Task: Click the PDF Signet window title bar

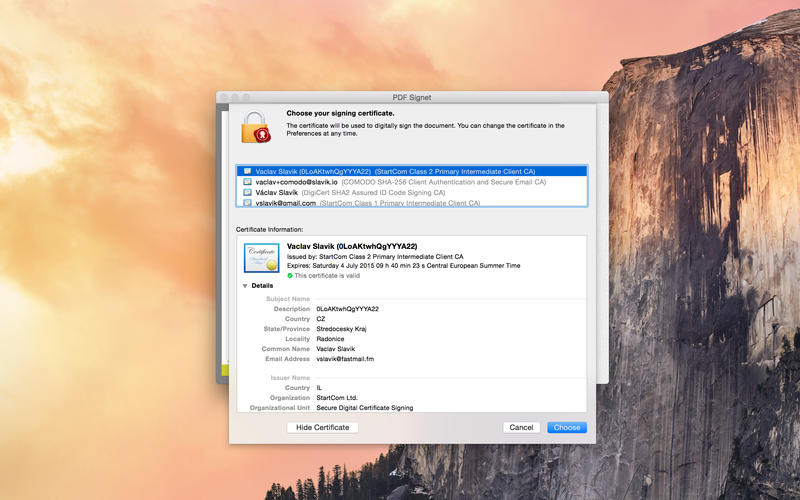Action: click(412, 98)
